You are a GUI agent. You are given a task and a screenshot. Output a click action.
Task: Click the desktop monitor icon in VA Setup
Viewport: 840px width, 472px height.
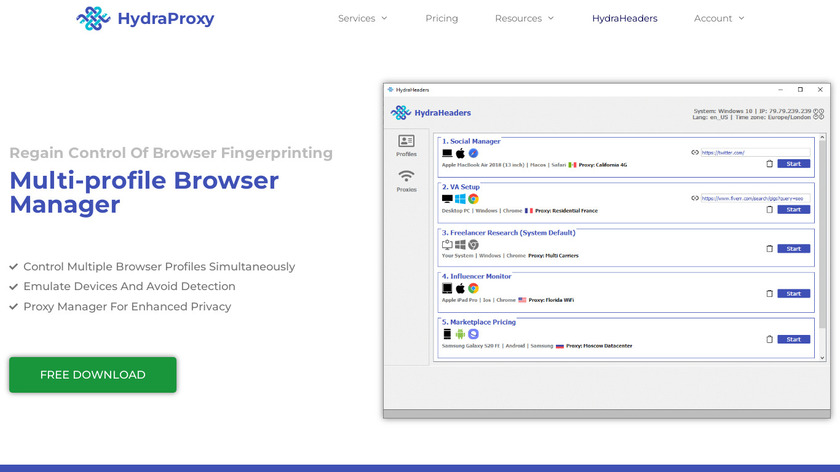click(x=447, y=199)
